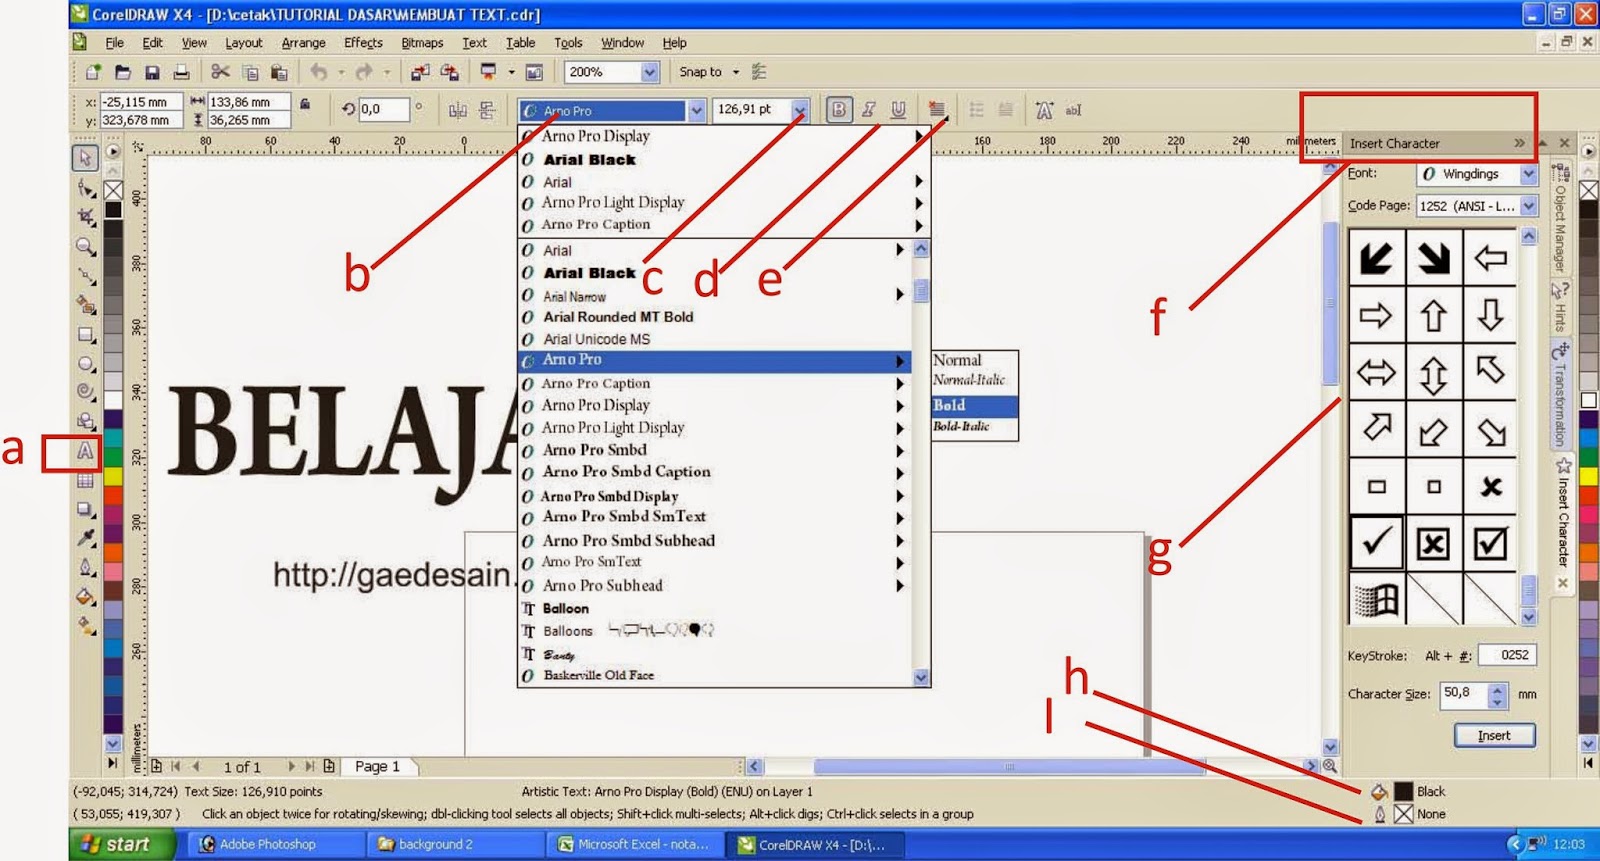Select the Interactive Blend tool
This screenshot has width=1600, height=861.
(x=86, y=509)
